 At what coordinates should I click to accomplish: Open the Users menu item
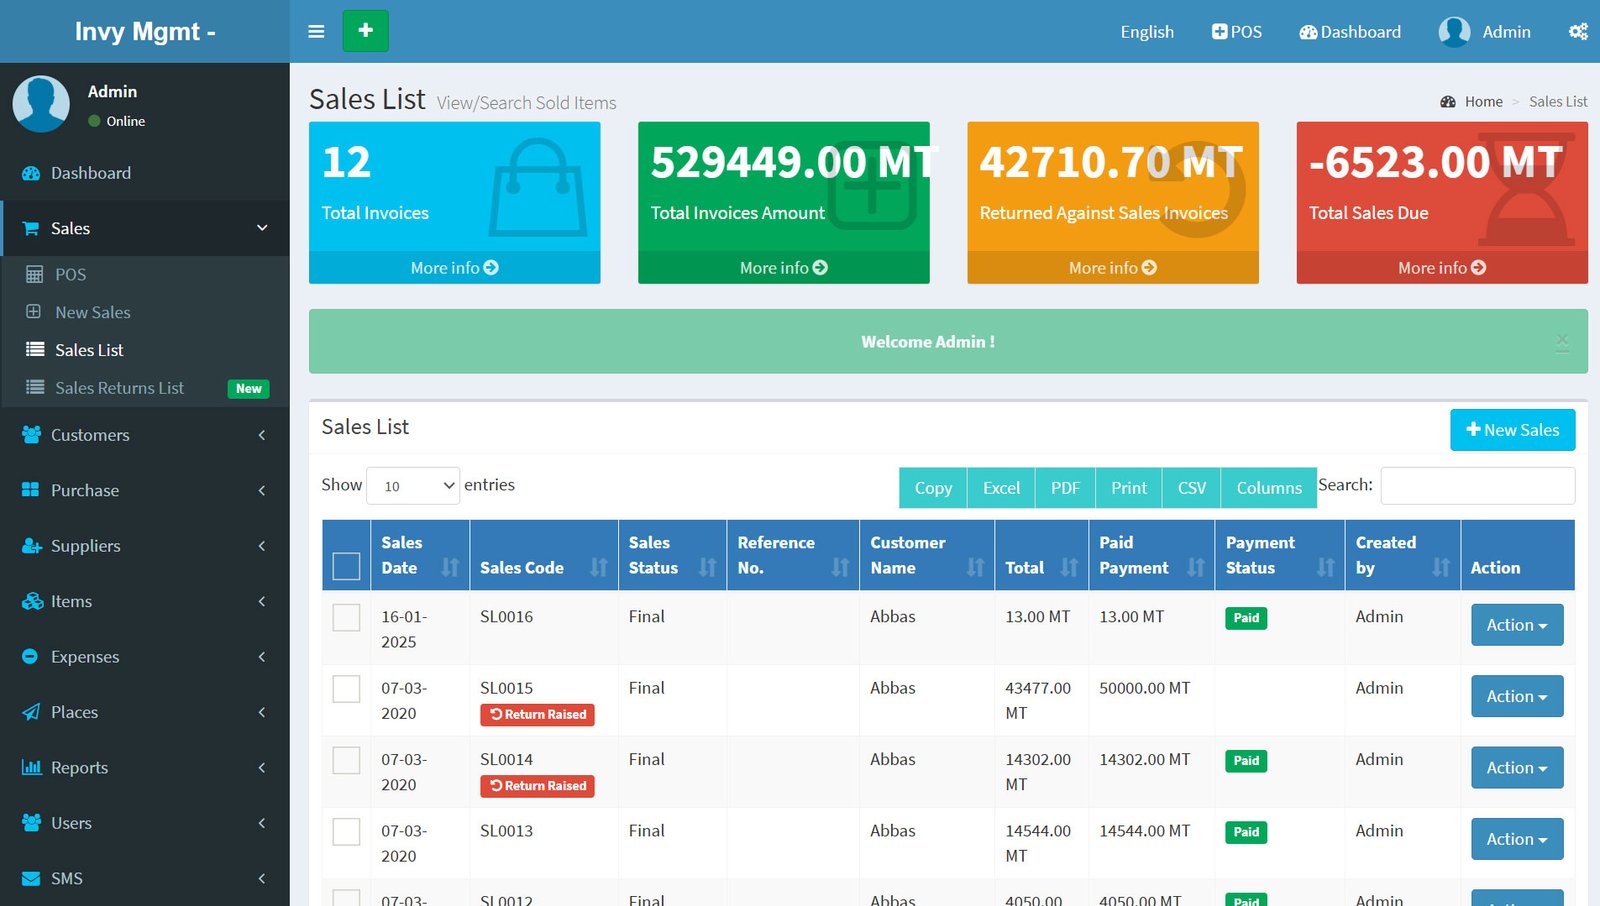pos(145,823)
